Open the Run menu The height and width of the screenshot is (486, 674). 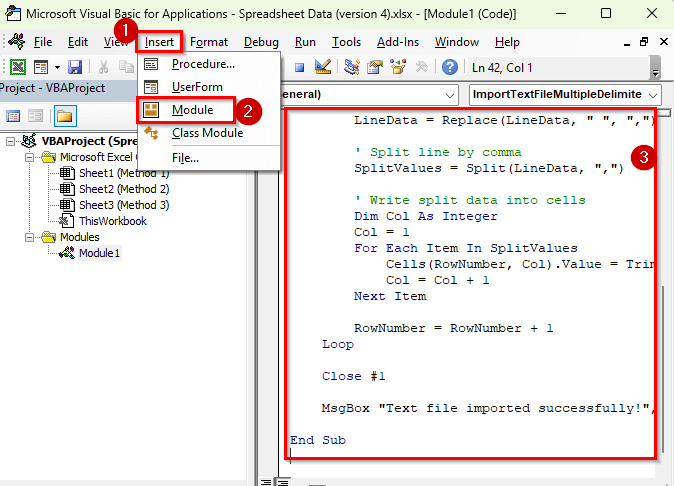[305, 42]
